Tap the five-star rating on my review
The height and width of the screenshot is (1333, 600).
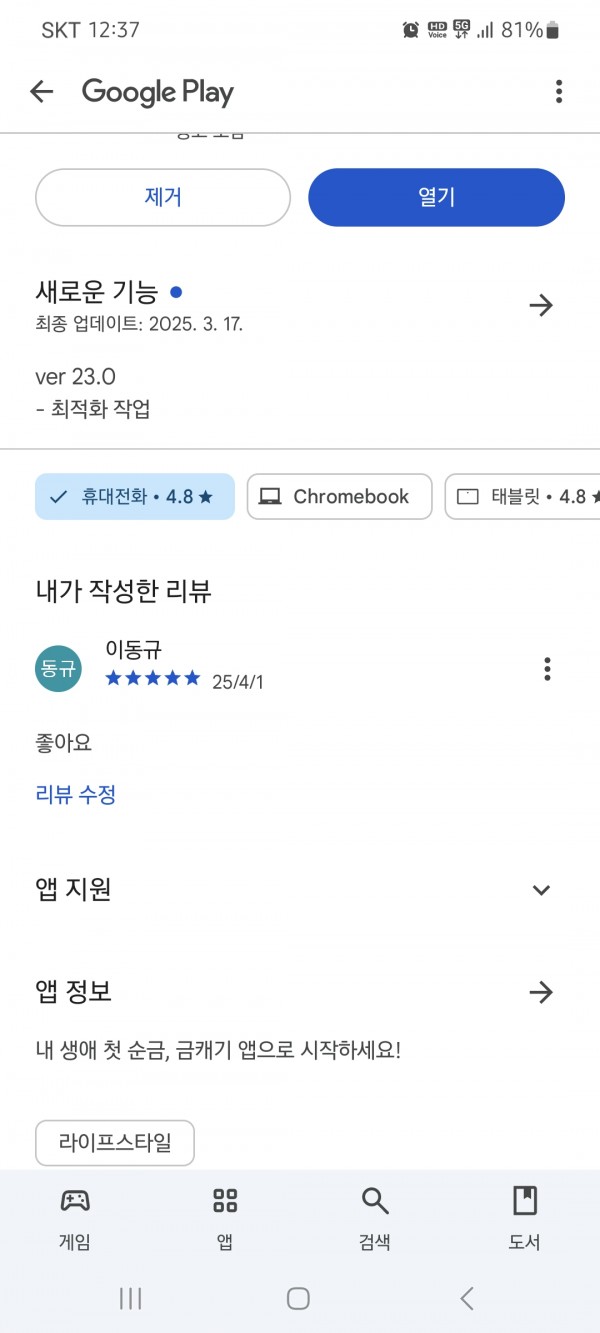coord(153,679)
